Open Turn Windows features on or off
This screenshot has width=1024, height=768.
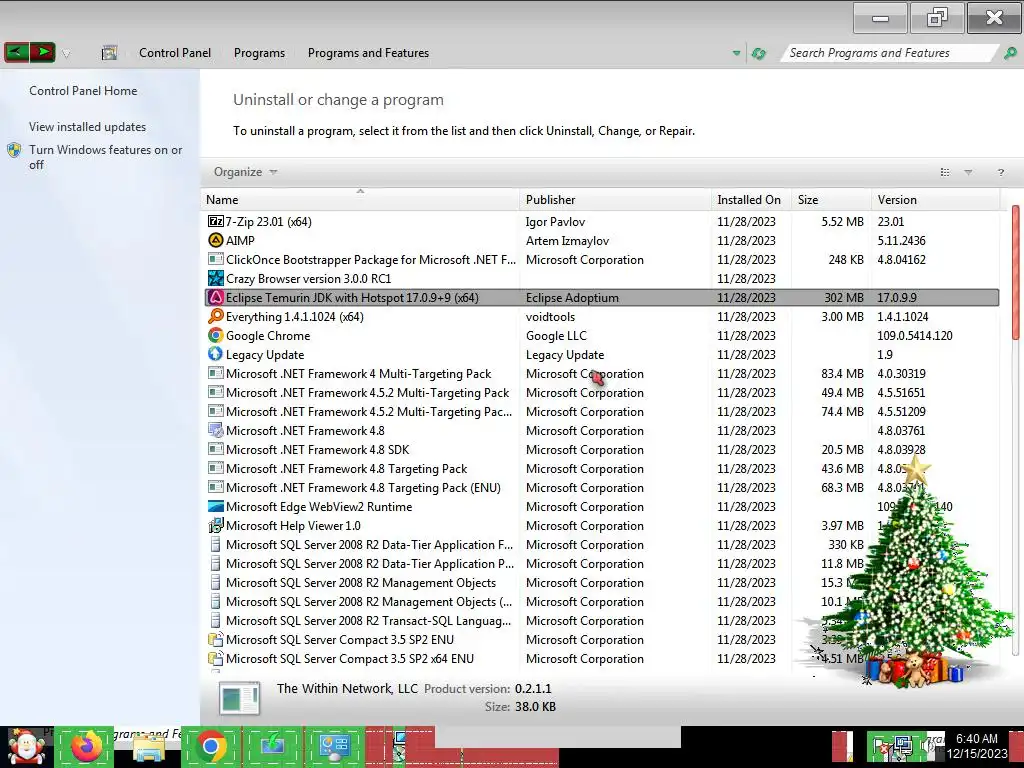105,157
